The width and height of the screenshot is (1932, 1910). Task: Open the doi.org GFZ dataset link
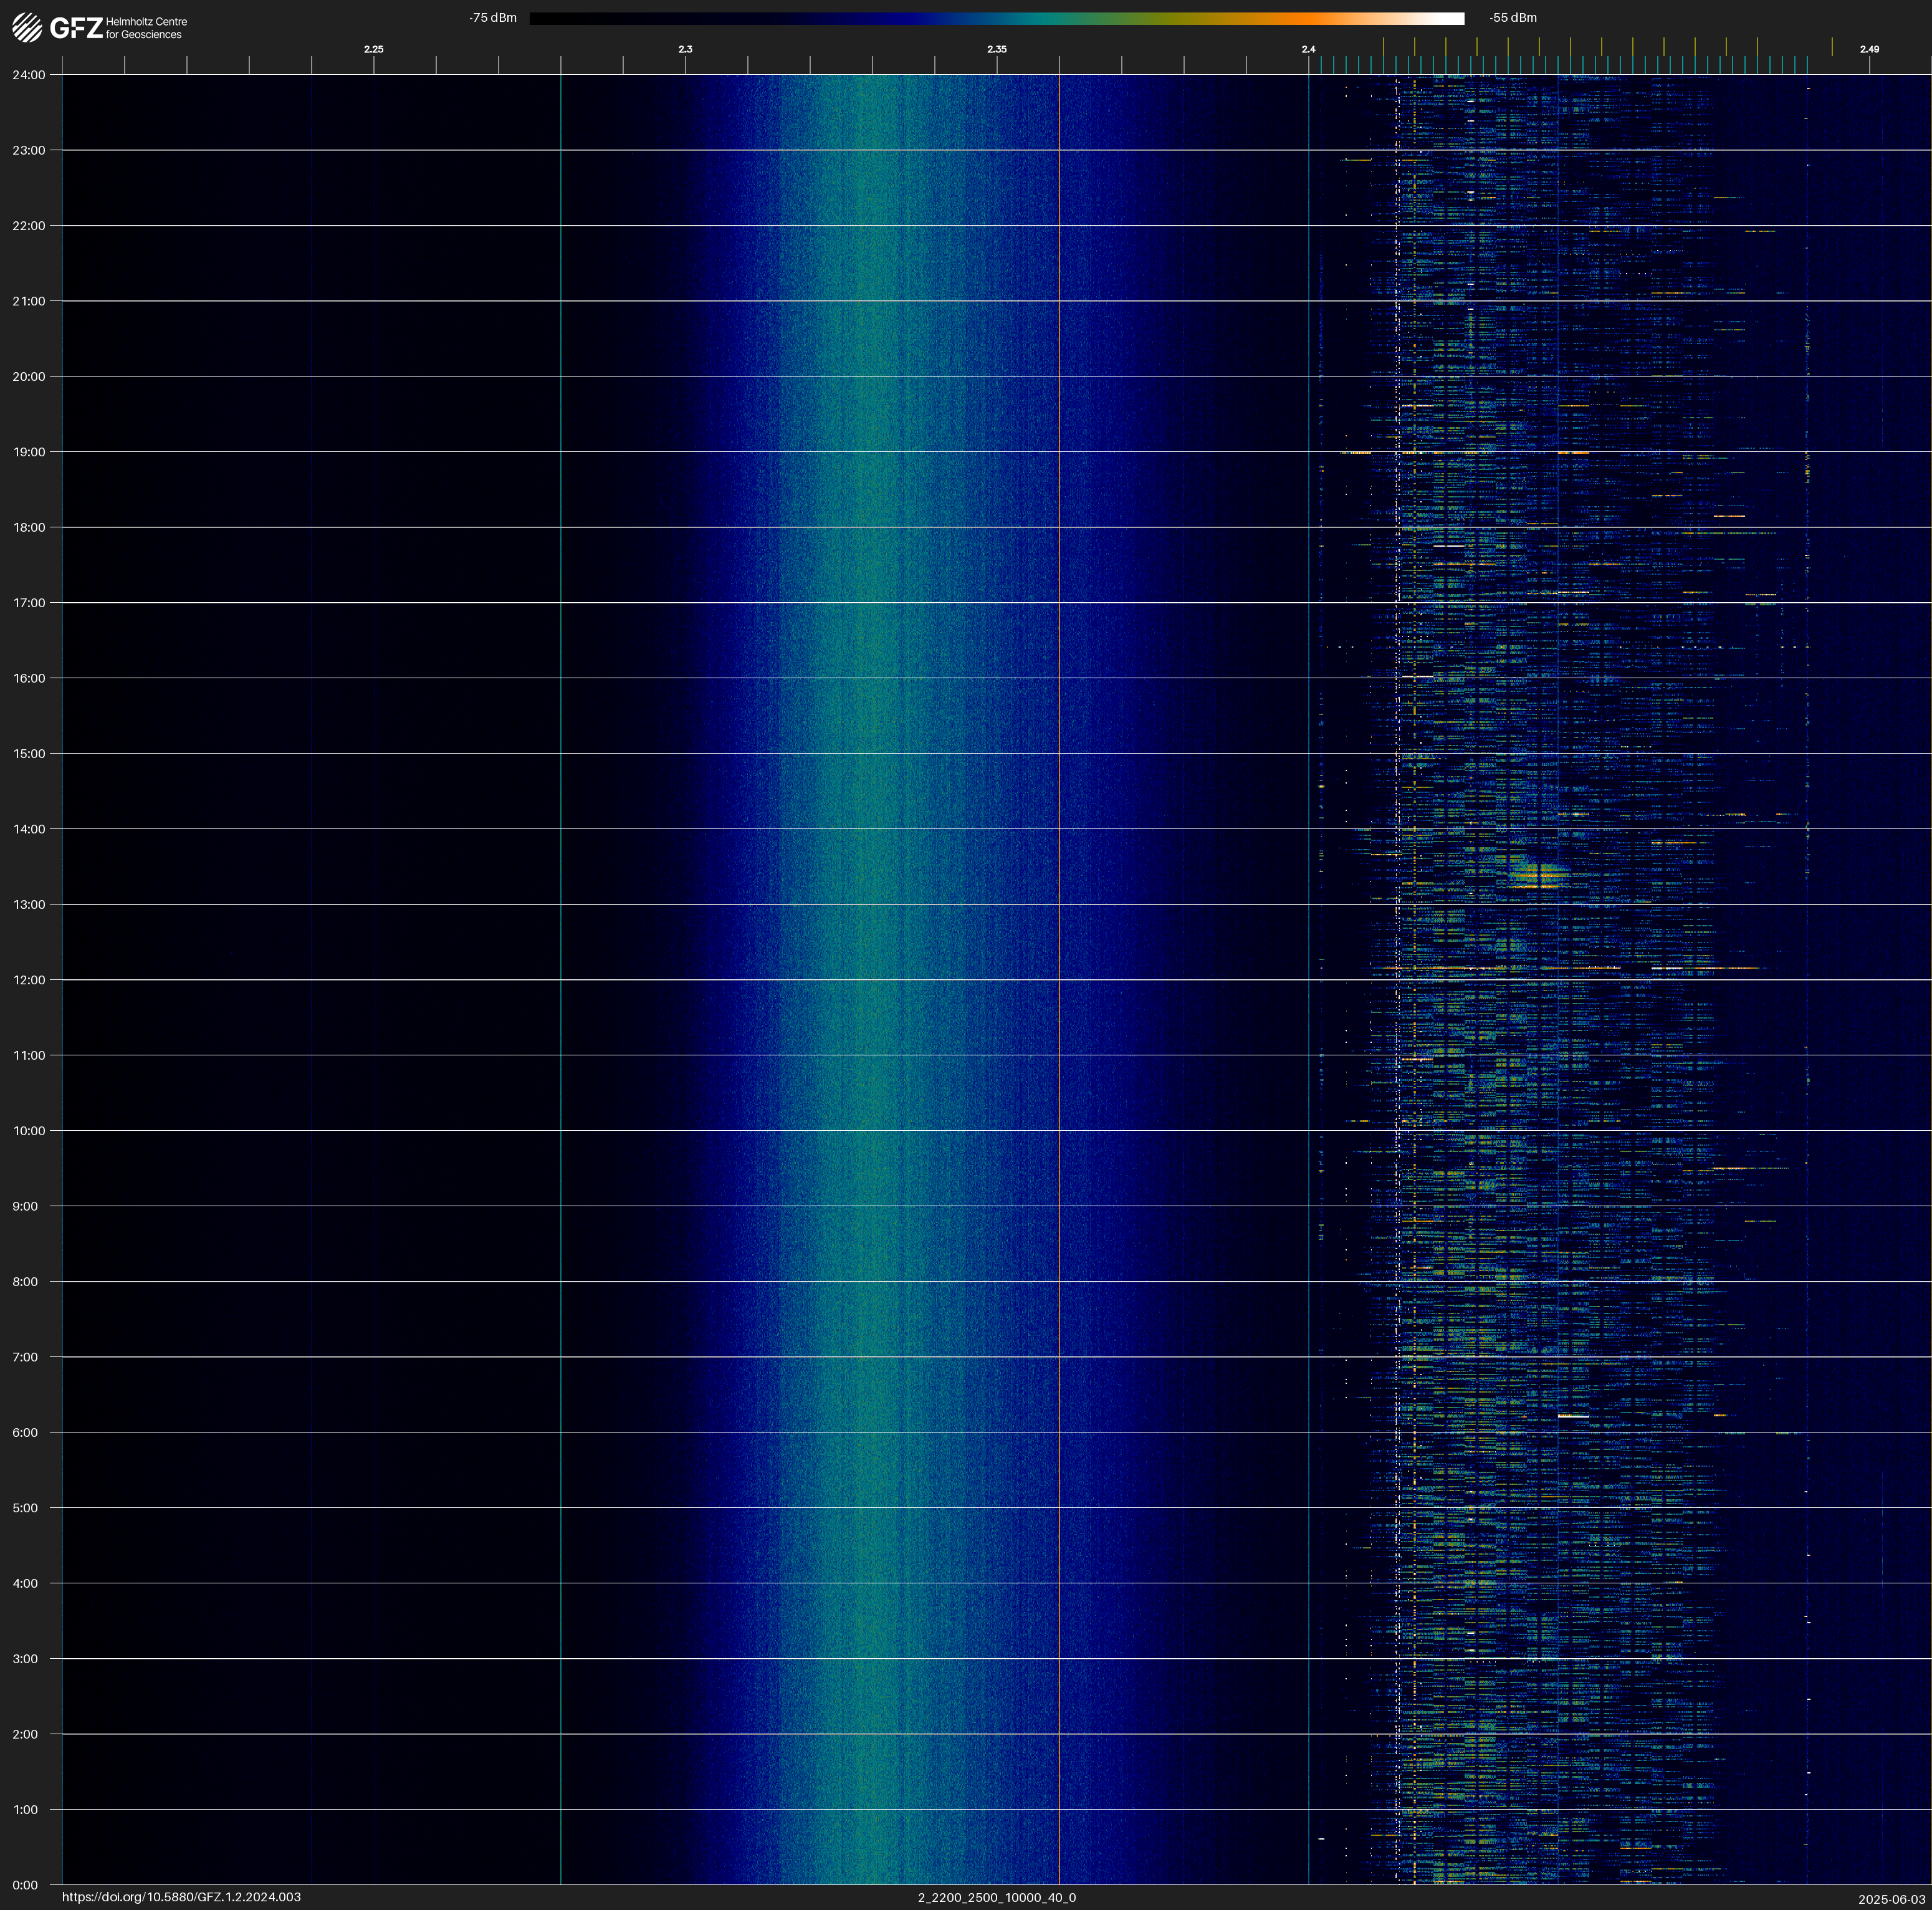click(181, 1897)
